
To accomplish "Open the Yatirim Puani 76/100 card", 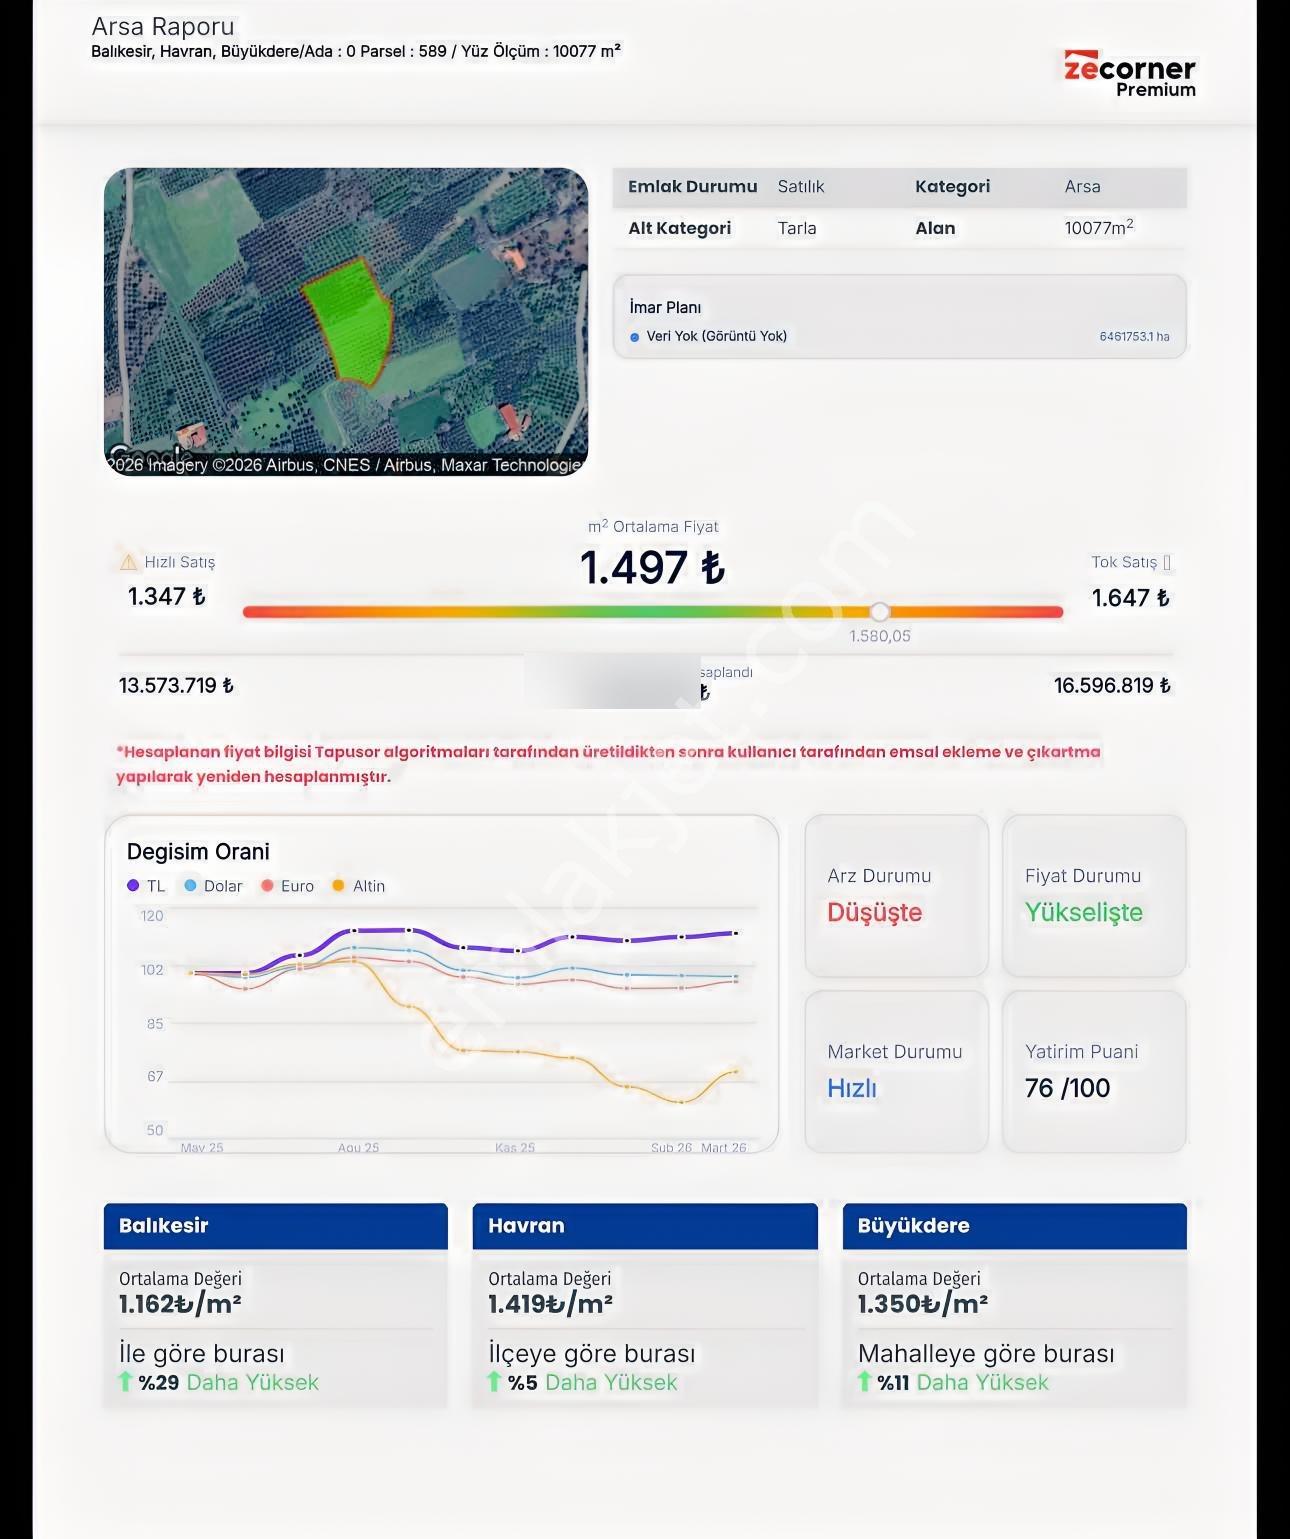I will click(x=1094, y=1072).
